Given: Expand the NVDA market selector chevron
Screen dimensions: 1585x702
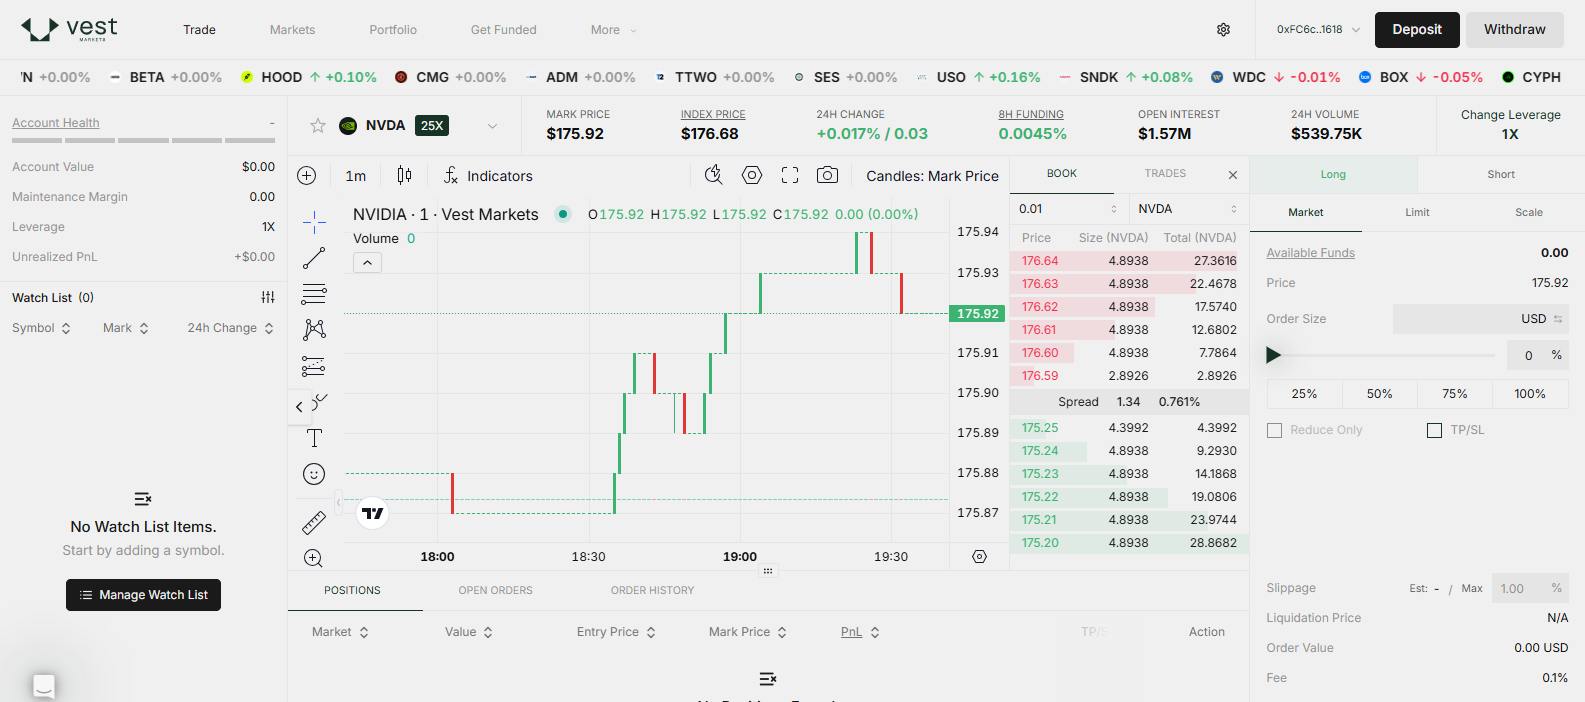Looking at the screenshot, I should pos(492,126).
